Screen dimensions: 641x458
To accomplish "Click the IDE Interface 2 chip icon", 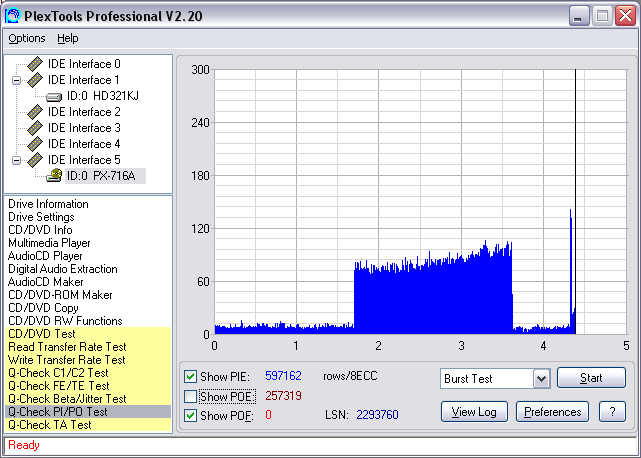I will (35, 112).
